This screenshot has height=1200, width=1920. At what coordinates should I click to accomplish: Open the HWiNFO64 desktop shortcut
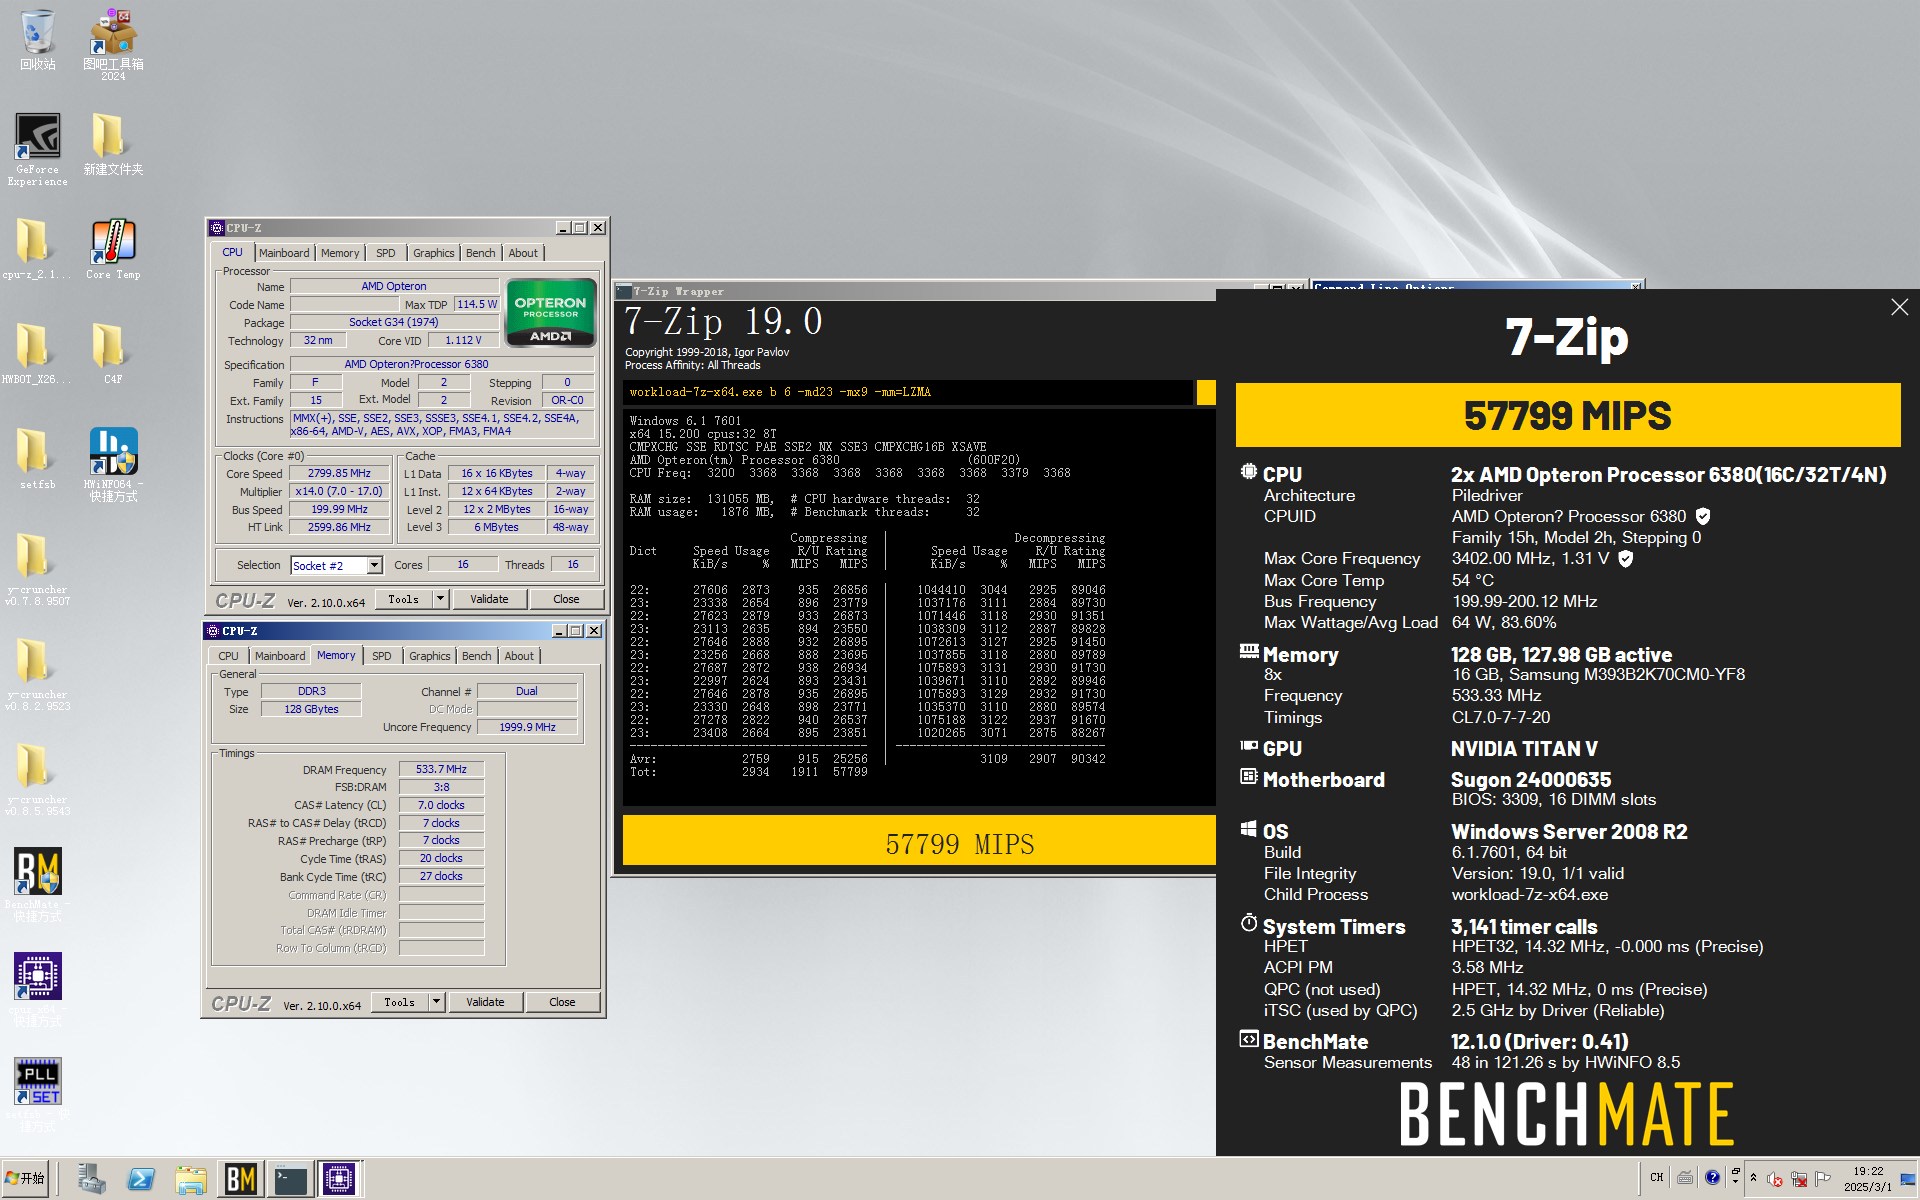[x=113, y=464]
